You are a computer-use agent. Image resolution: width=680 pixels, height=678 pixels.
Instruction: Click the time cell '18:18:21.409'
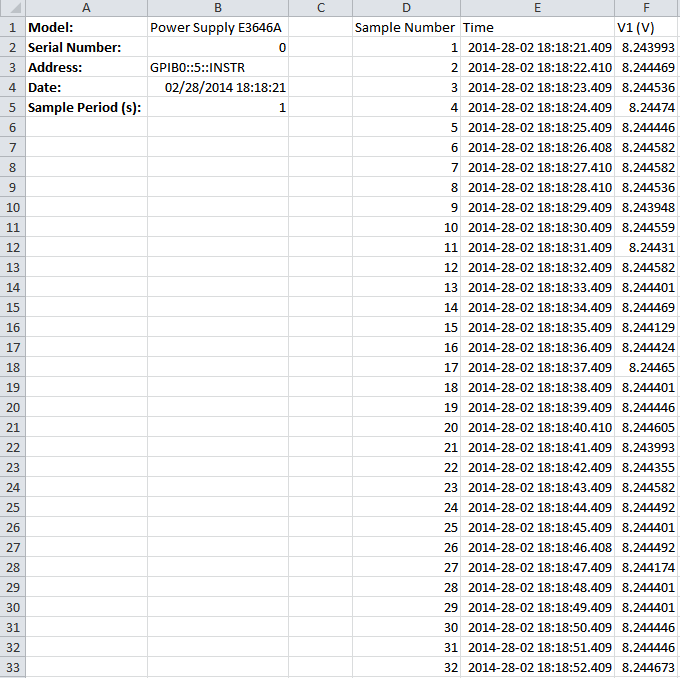point(537,47)
